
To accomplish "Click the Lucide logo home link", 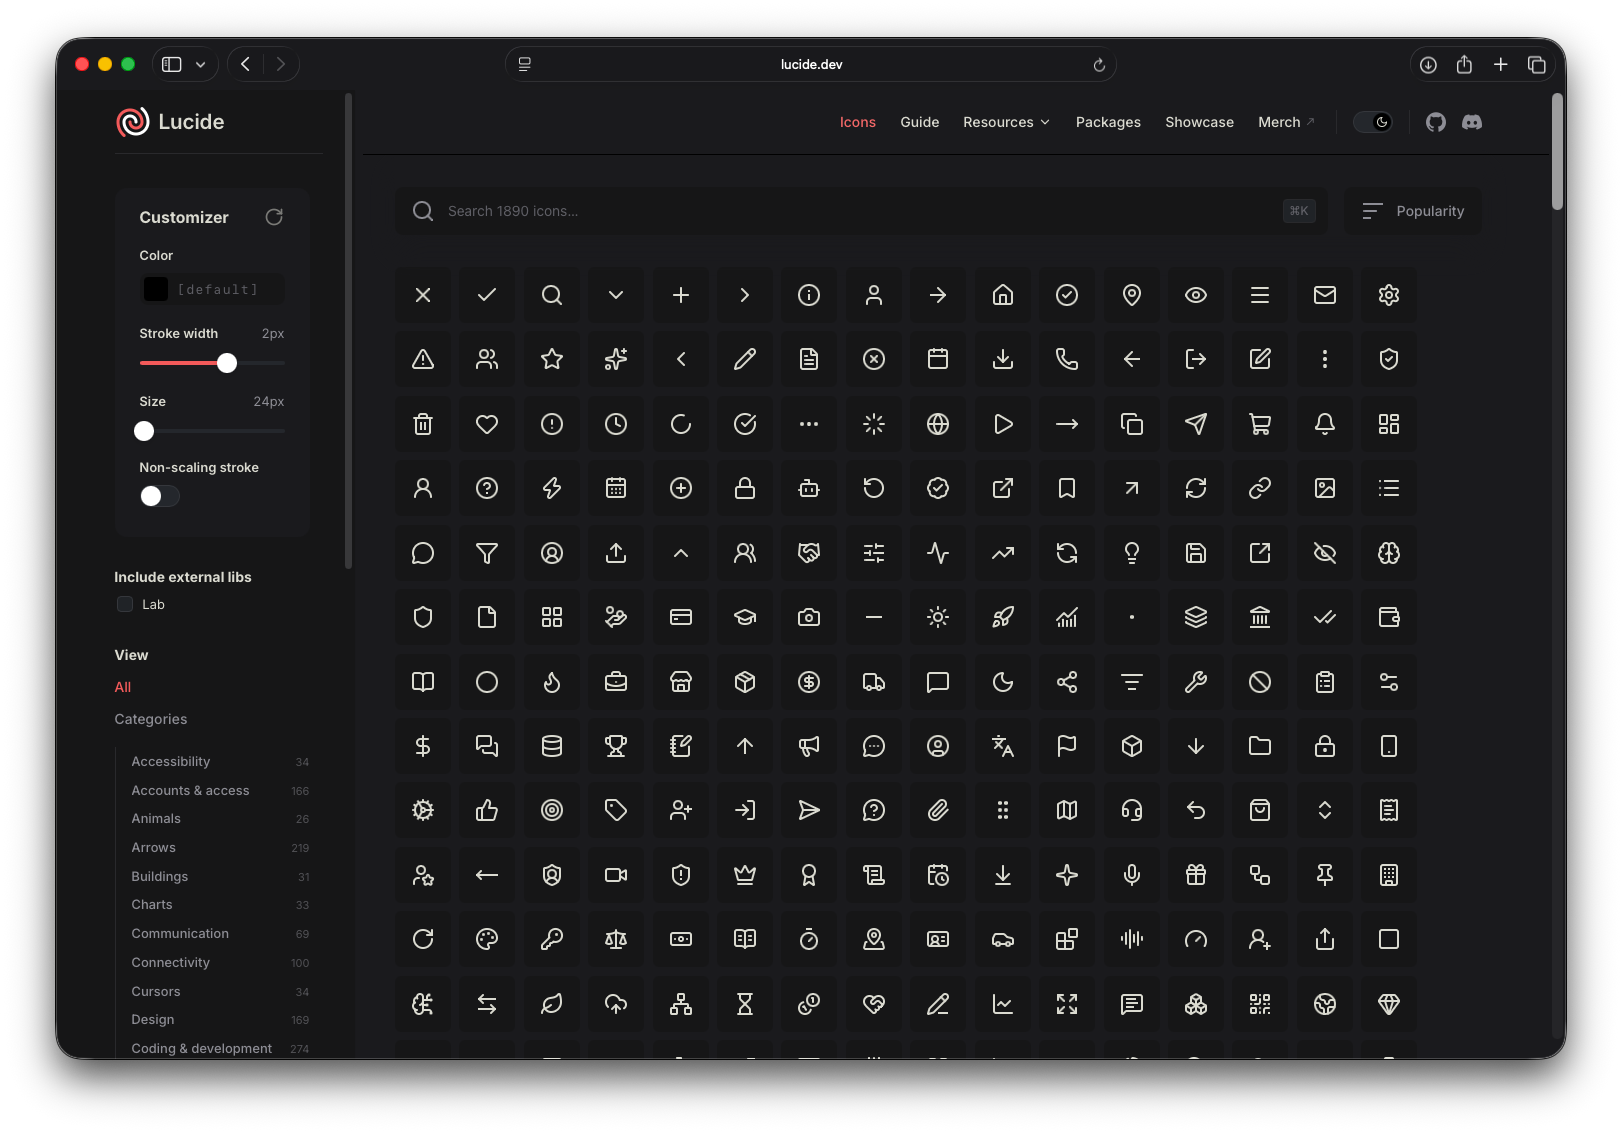I will click(171, 122).
